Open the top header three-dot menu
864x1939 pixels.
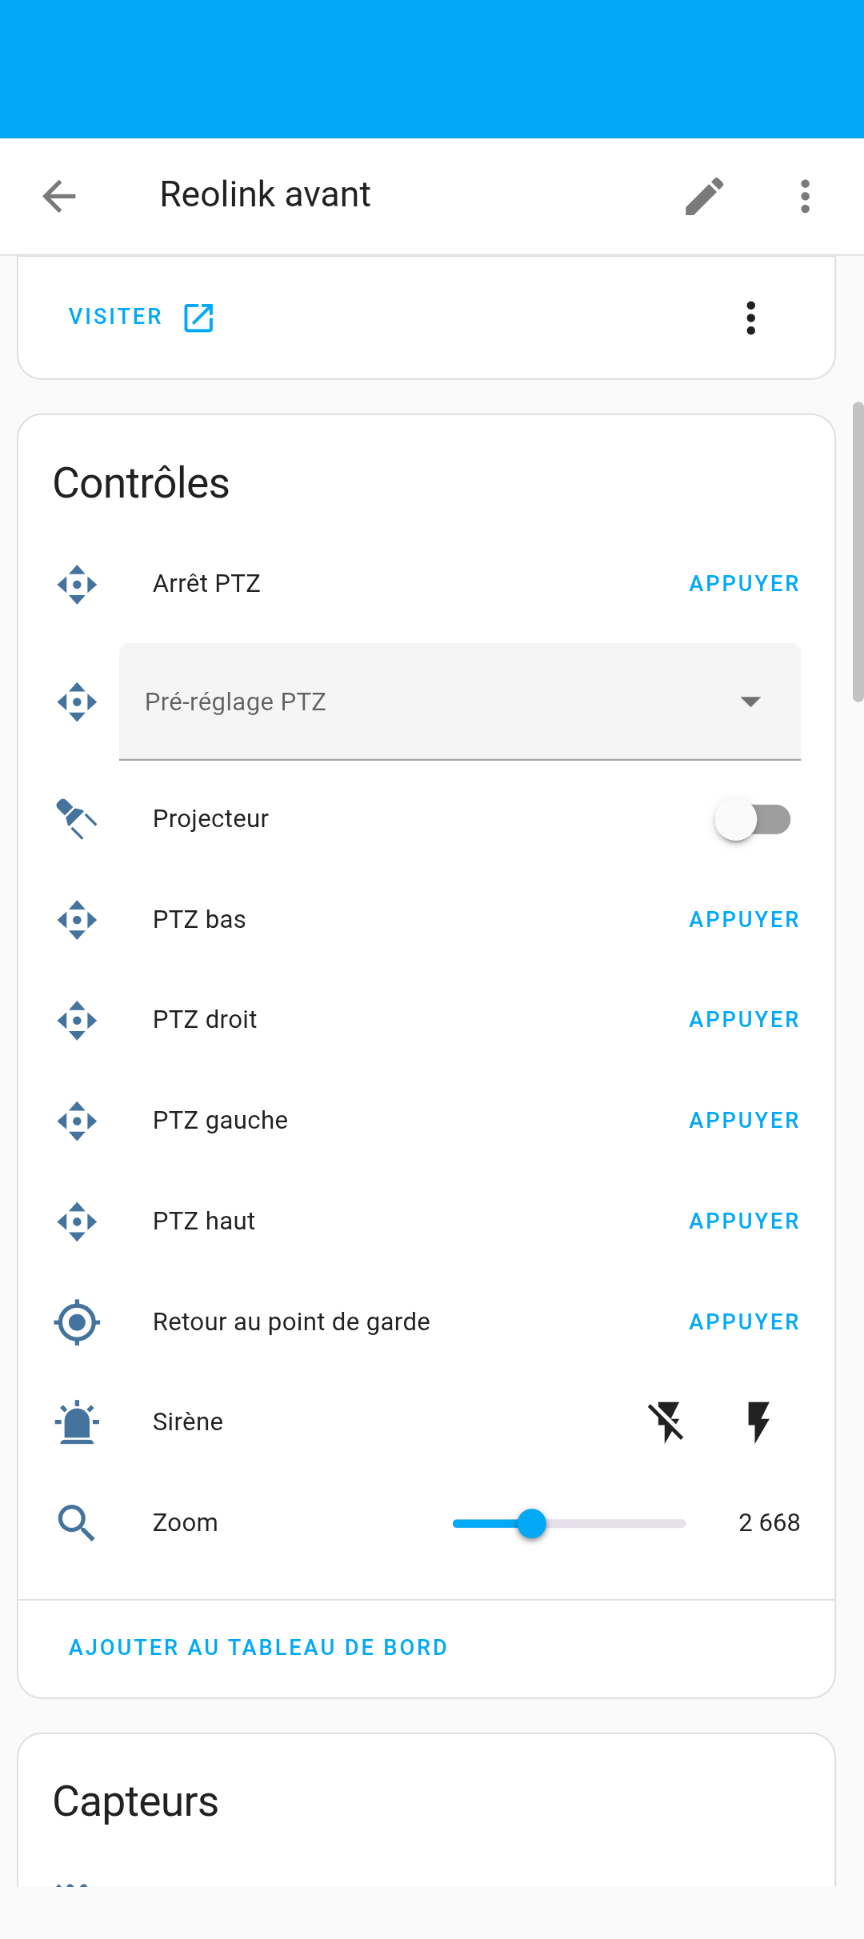(x=805, y=196)
